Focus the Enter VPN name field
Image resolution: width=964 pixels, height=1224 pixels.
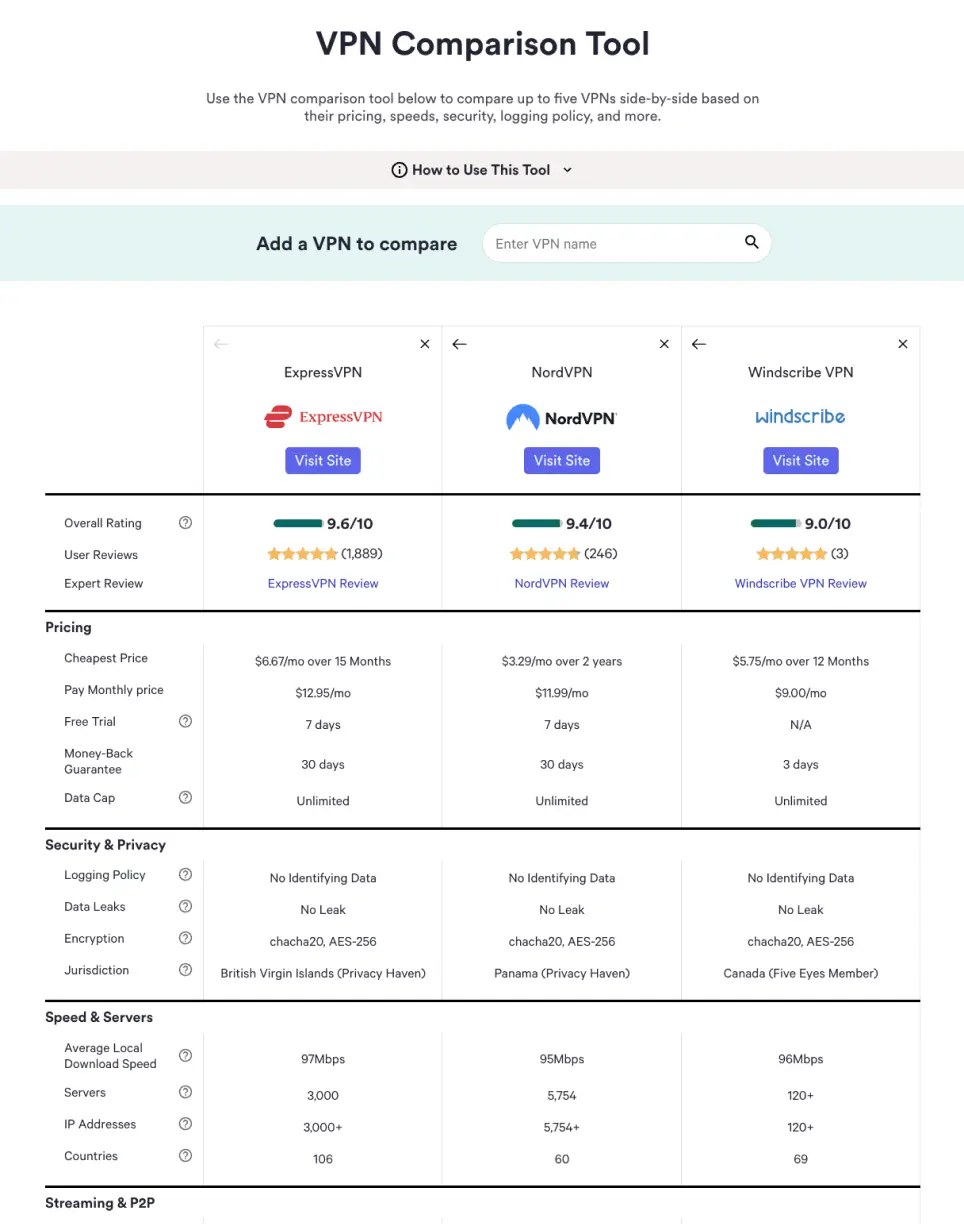(610, 243)
